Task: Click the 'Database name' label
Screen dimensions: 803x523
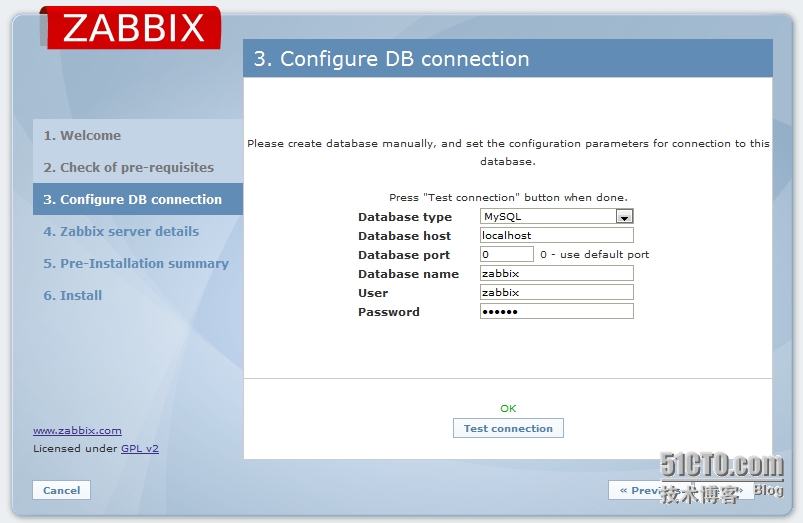Action: (408, 274)
